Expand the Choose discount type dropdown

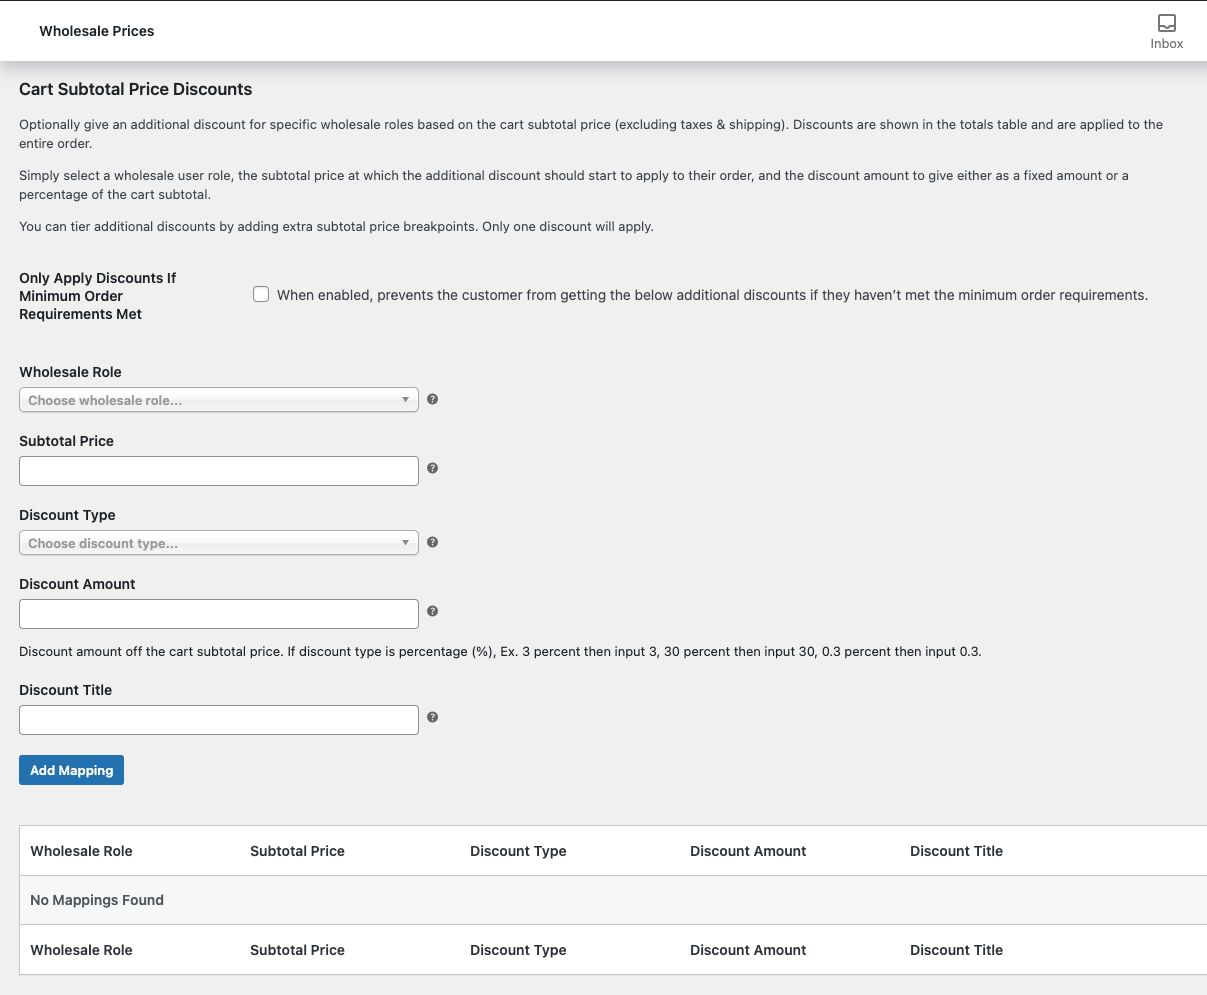pos(218,543)
